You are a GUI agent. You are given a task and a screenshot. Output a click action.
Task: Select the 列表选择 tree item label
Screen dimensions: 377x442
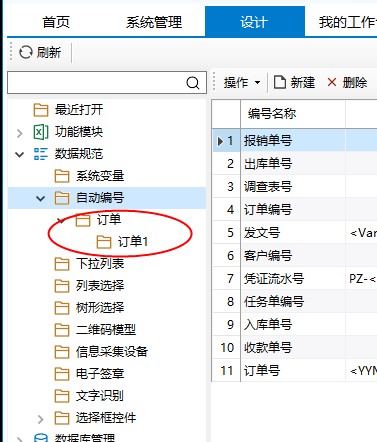pos(100,286)
